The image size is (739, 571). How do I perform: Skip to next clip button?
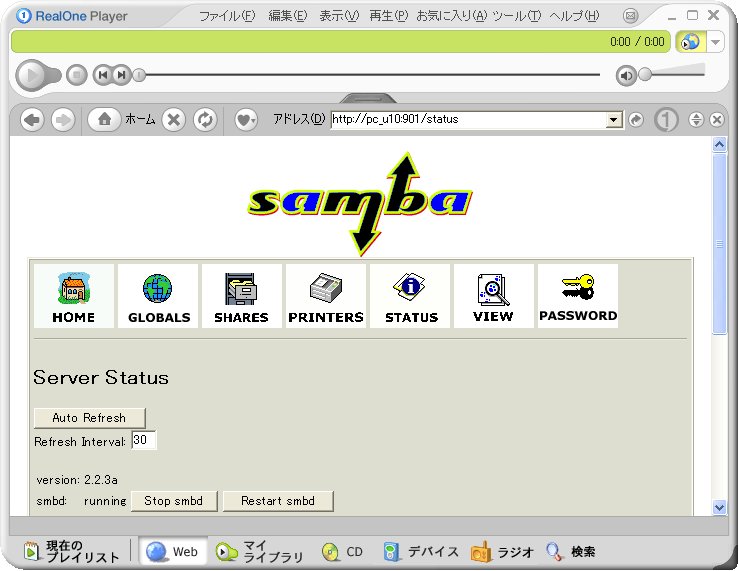coord(121,75)
